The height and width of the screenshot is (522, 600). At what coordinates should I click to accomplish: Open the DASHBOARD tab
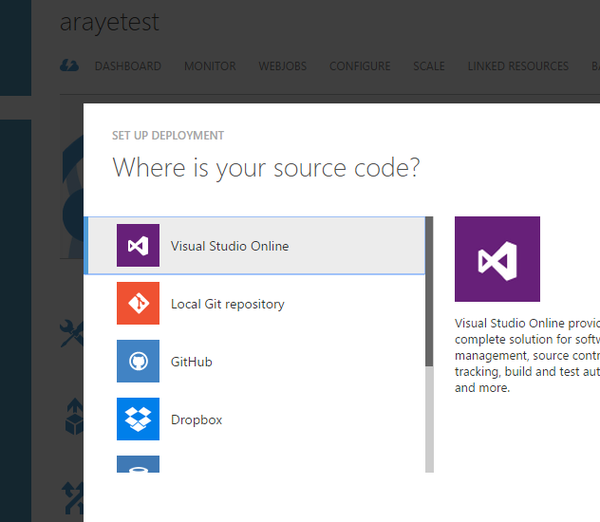128,66
